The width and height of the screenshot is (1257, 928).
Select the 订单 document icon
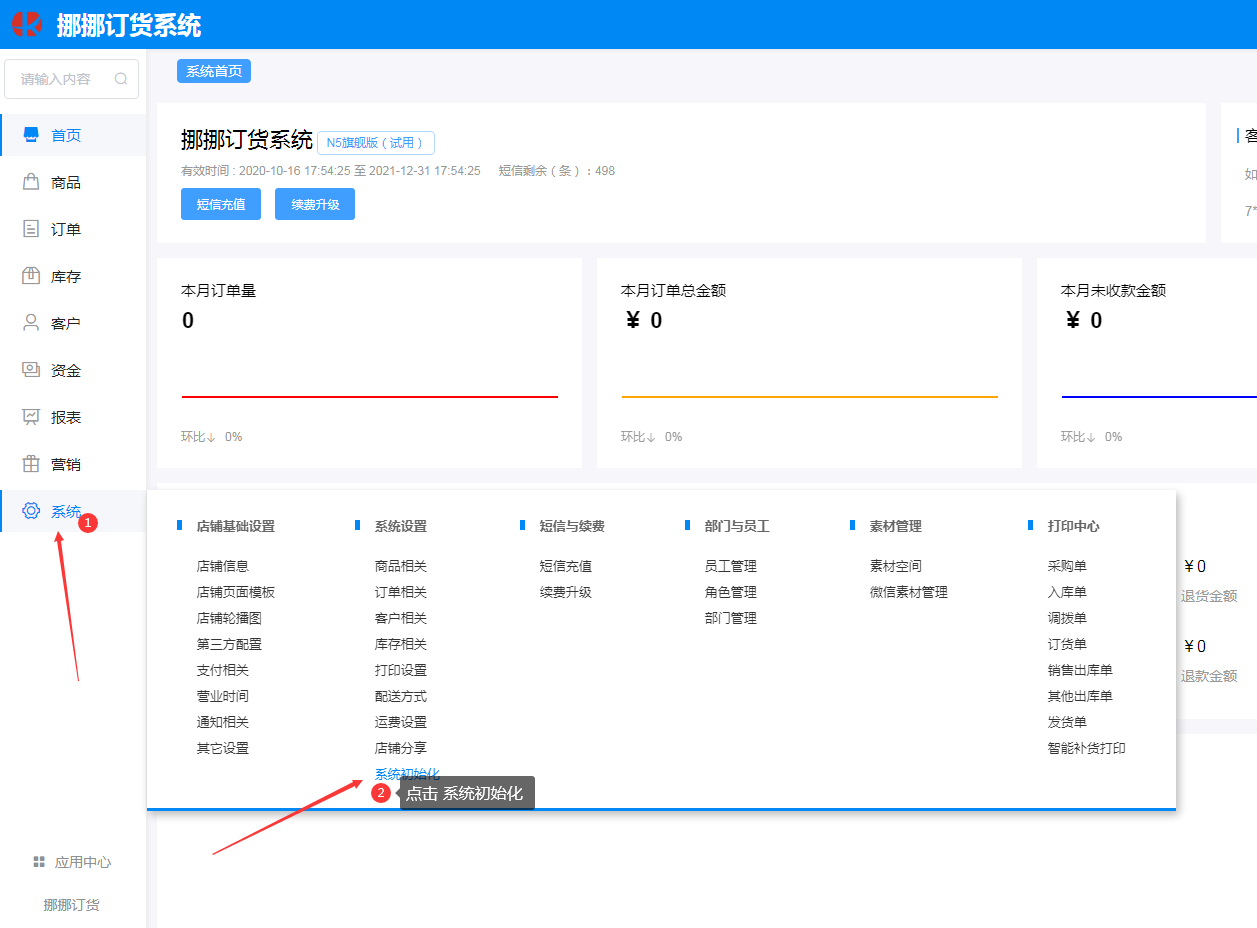click(x=31, y=229)
